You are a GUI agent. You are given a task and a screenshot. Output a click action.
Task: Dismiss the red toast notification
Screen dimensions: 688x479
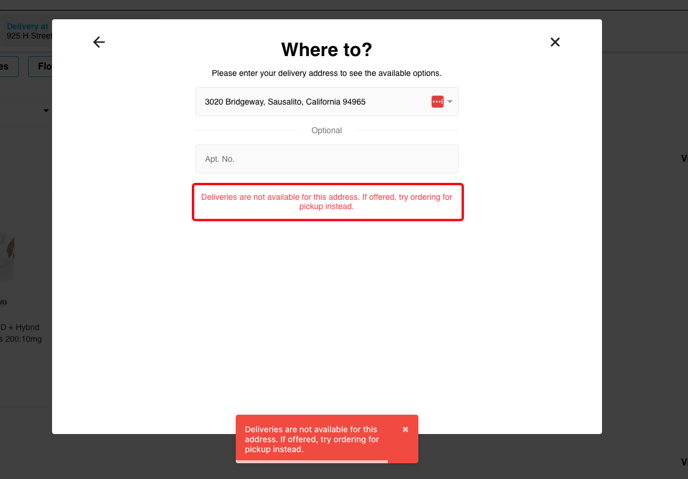point(405,429)
